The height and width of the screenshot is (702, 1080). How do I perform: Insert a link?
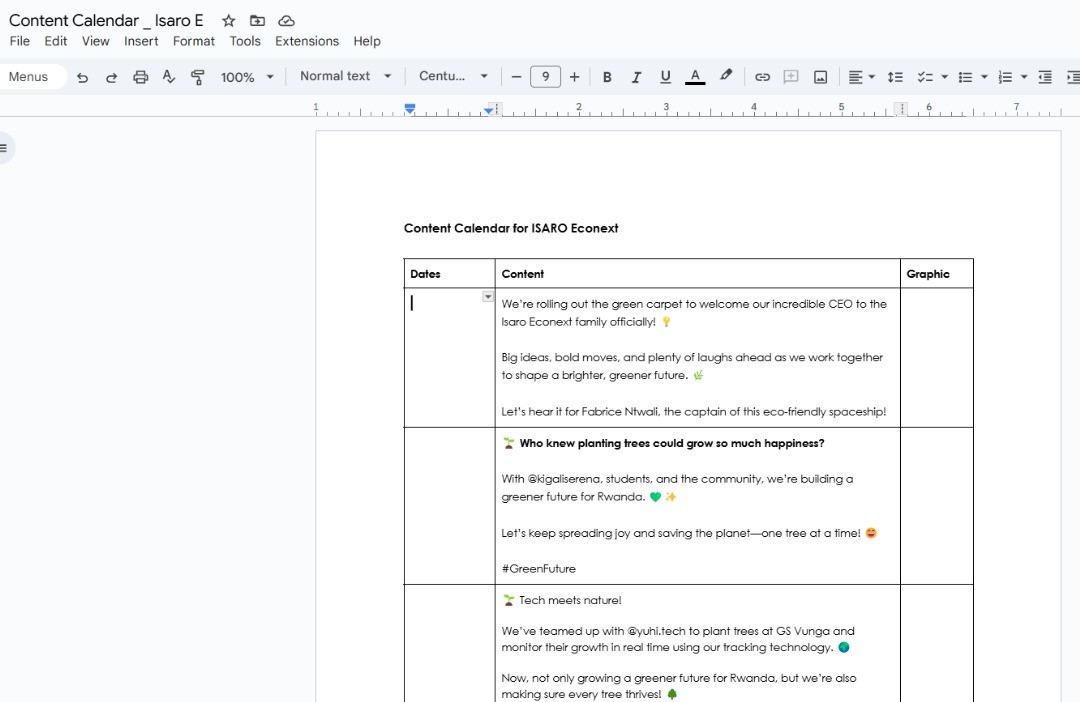762,77
